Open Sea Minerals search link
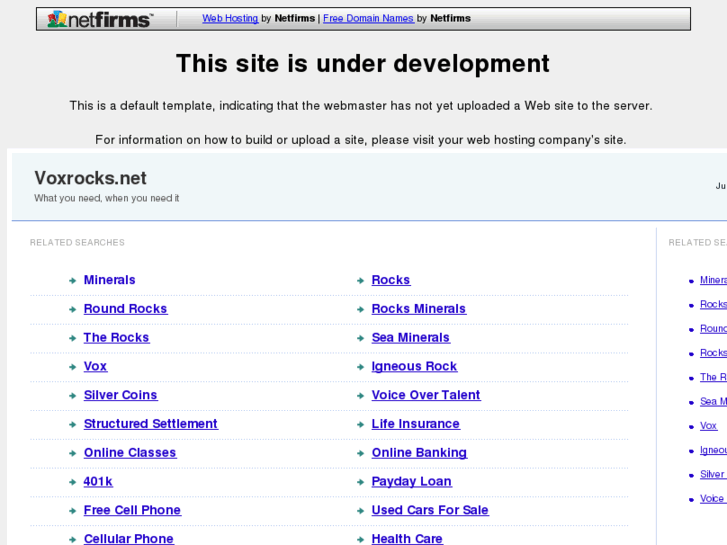The width and height of the screenshot is (727, 545). (411, 337)
